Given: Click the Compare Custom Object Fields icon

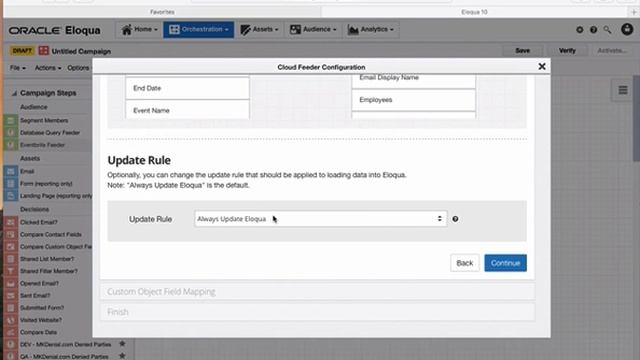Looking at the screenshot, I should (x=11, y=247).
